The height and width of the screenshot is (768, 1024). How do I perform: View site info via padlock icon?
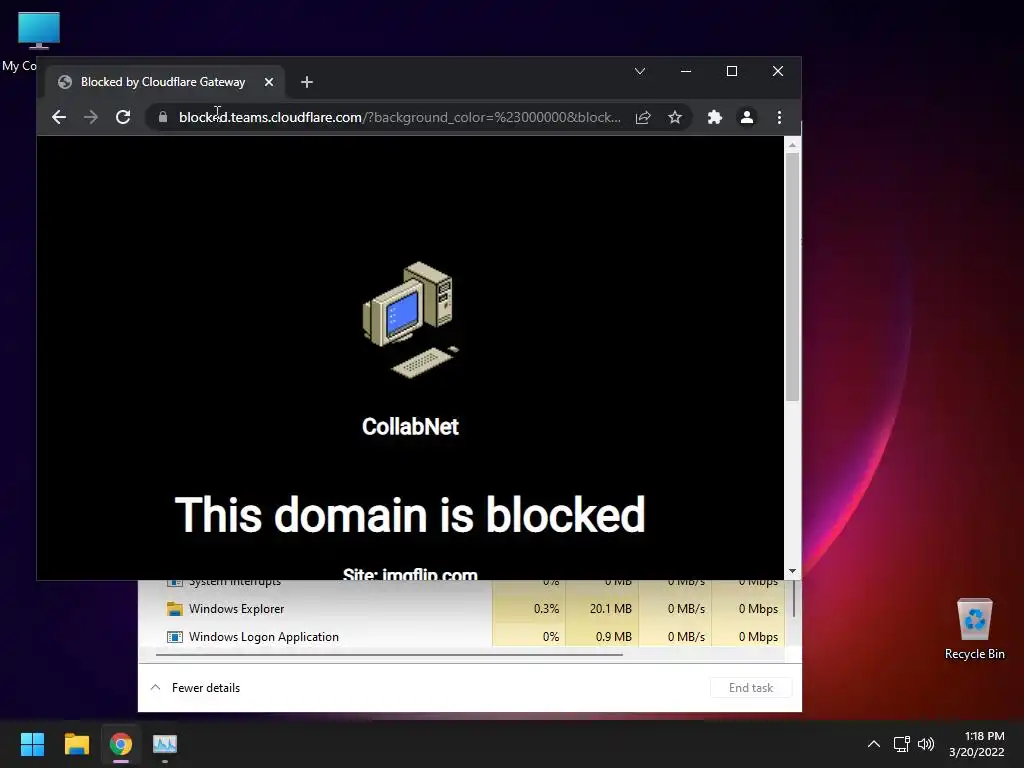tap(163, 117)
